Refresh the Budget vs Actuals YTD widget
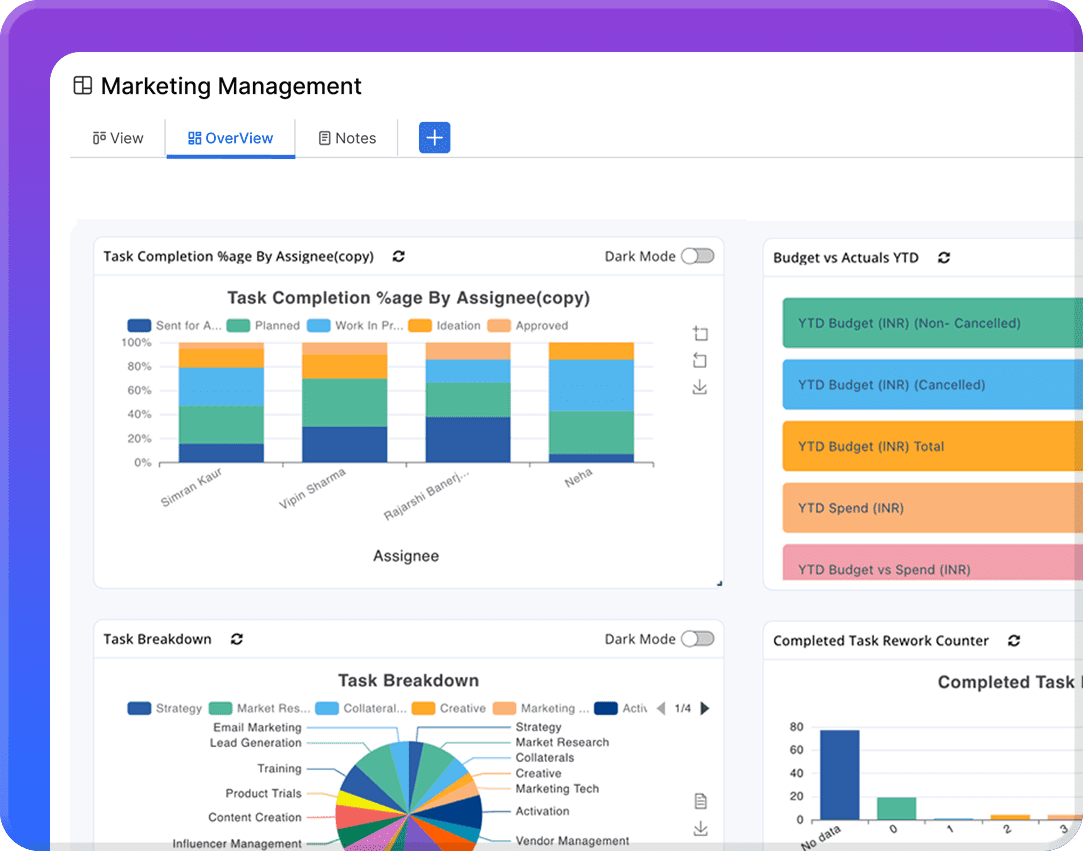 click(x=944, y=258)
